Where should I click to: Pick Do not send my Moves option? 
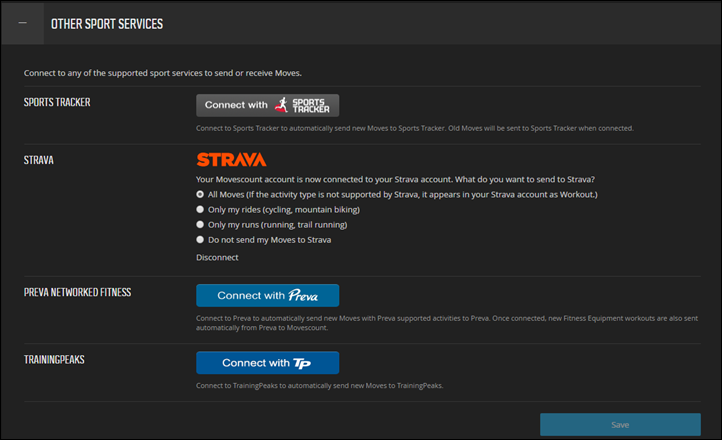[x=200, y=240]
